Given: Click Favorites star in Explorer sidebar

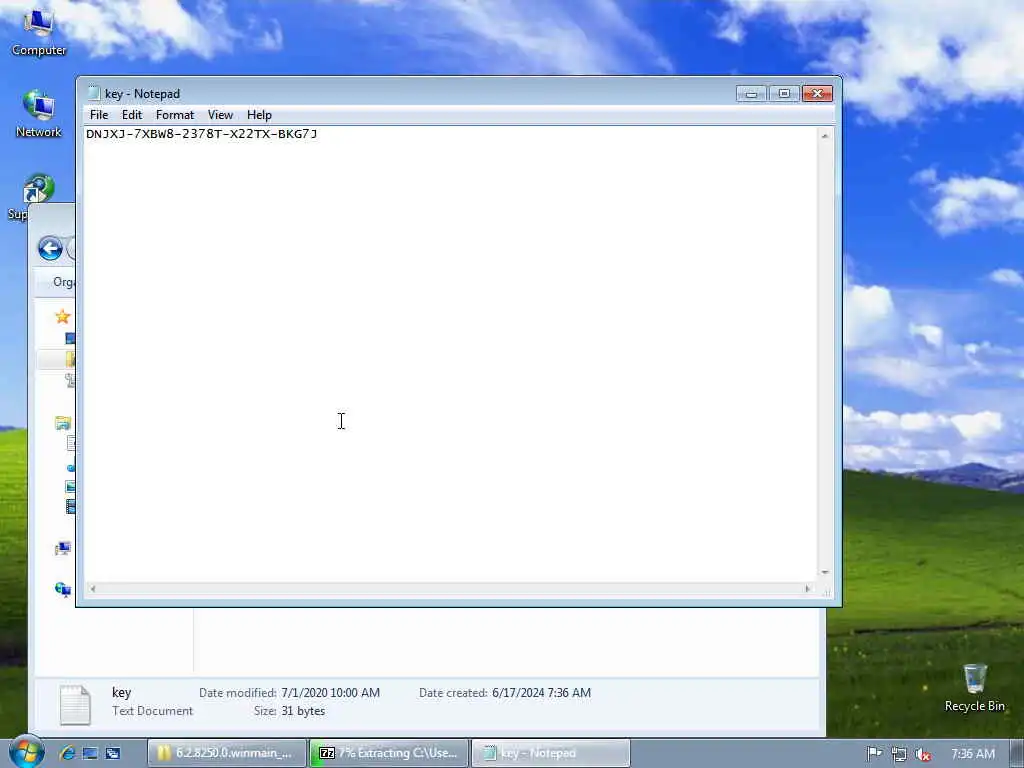Looking at the screenshot, I should (x=63, y=317).
